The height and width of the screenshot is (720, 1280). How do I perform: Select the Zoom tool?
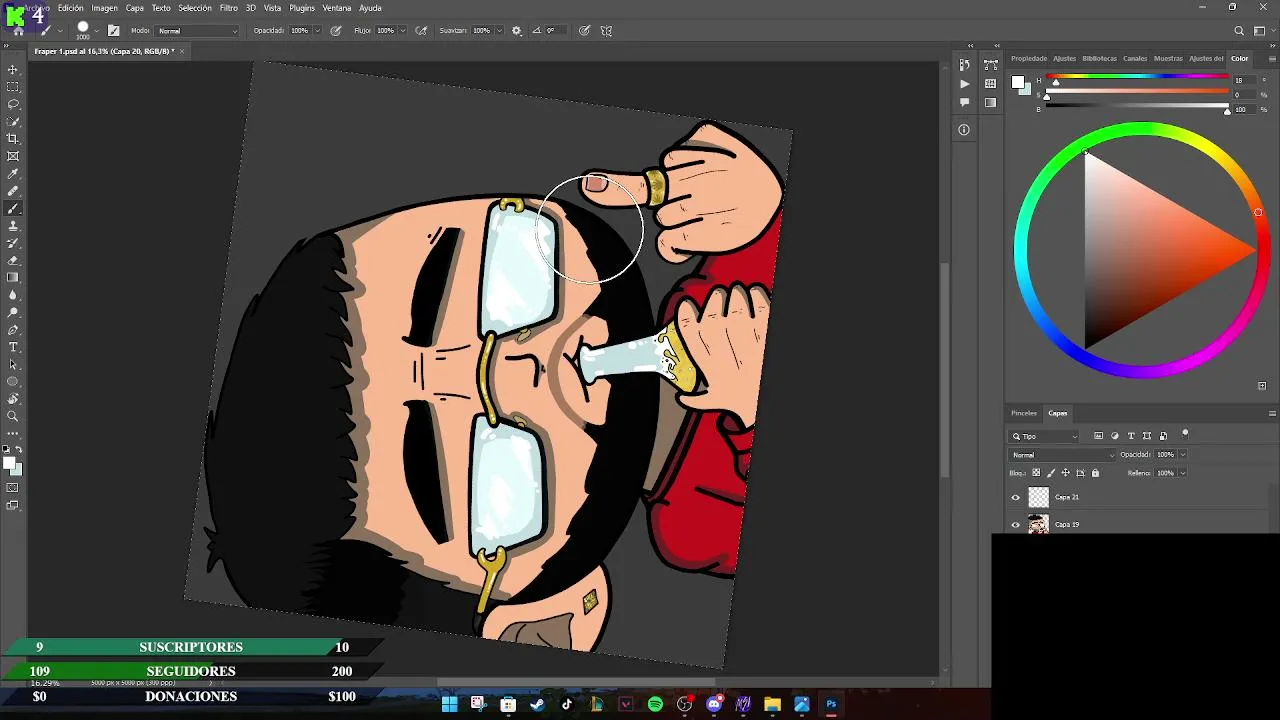pos(13,416)
